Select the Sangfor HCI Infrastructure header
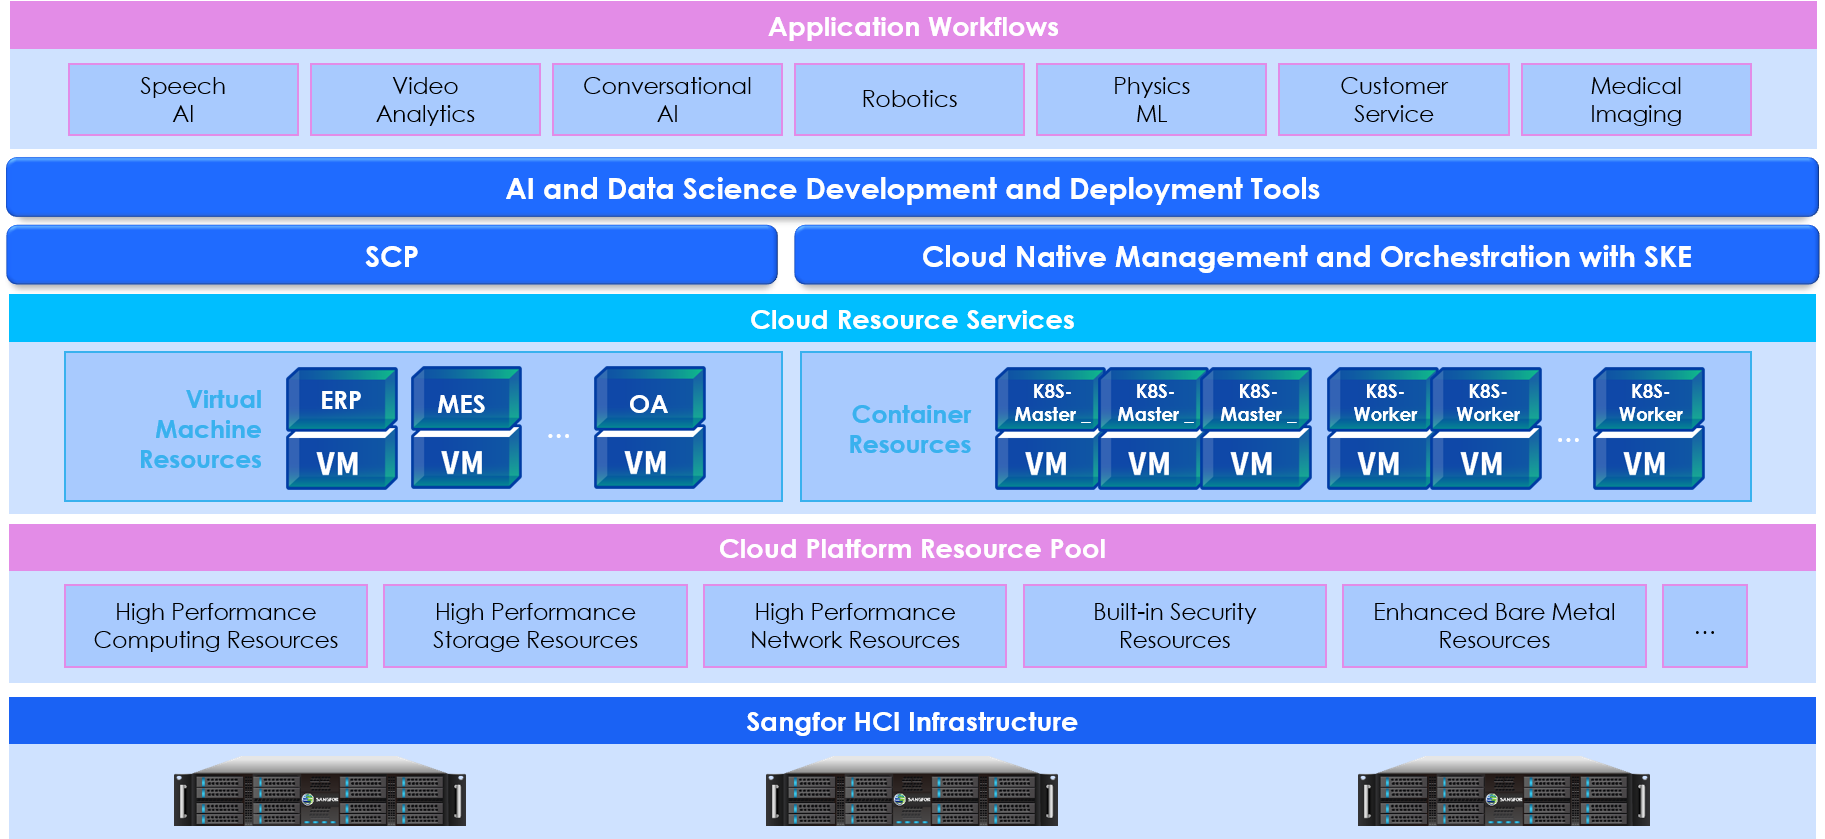 pos(913,721)
